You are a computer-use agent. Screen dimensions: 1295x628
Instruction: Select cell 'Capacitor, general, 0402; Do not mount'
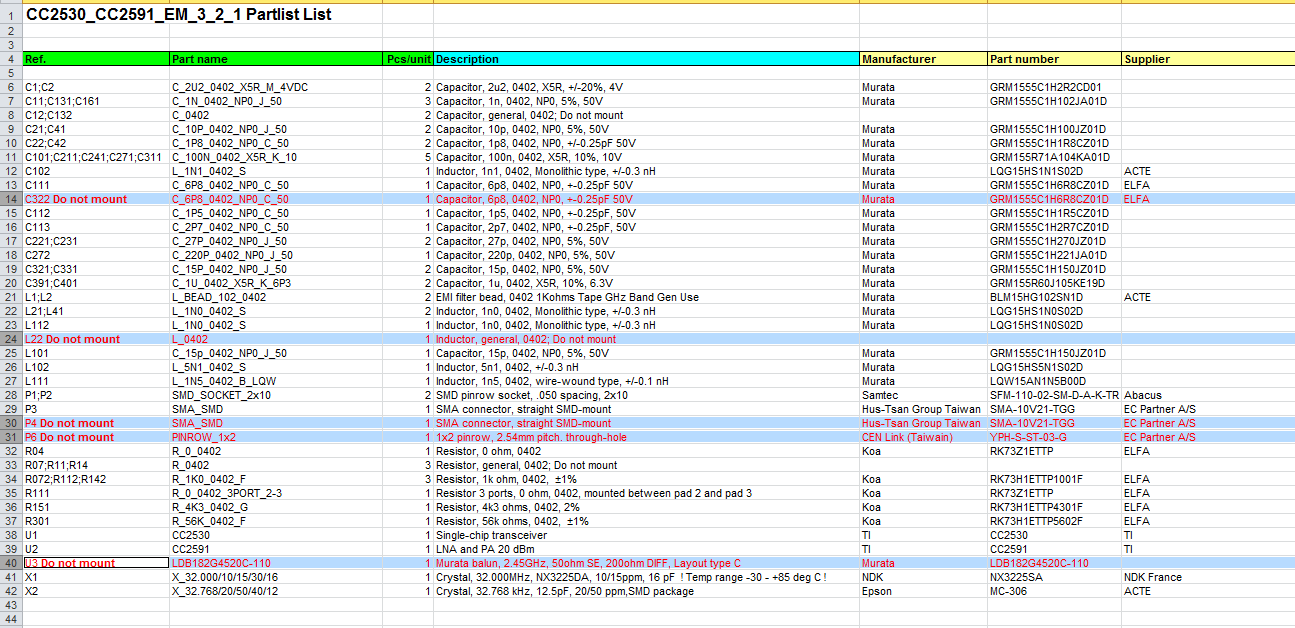[x=646, y=115]
